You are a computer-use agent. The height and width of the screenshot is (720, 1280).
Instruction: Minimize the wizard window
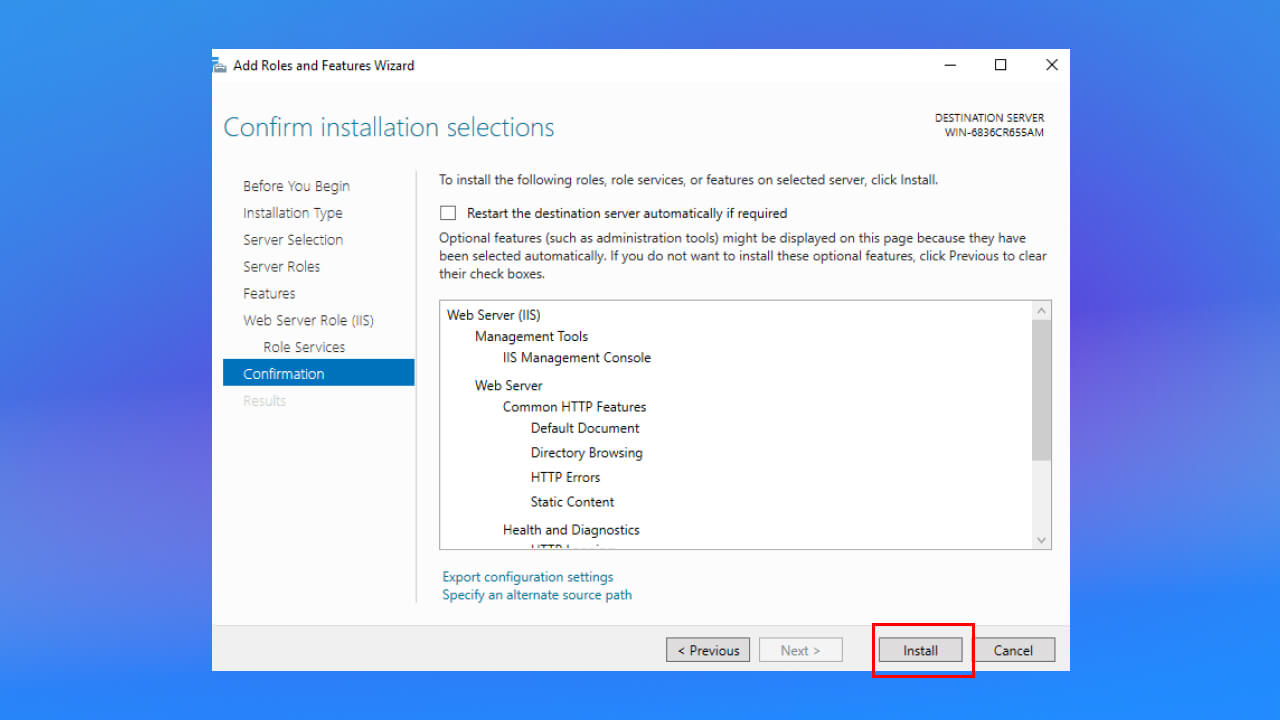[x=949, y=65]
